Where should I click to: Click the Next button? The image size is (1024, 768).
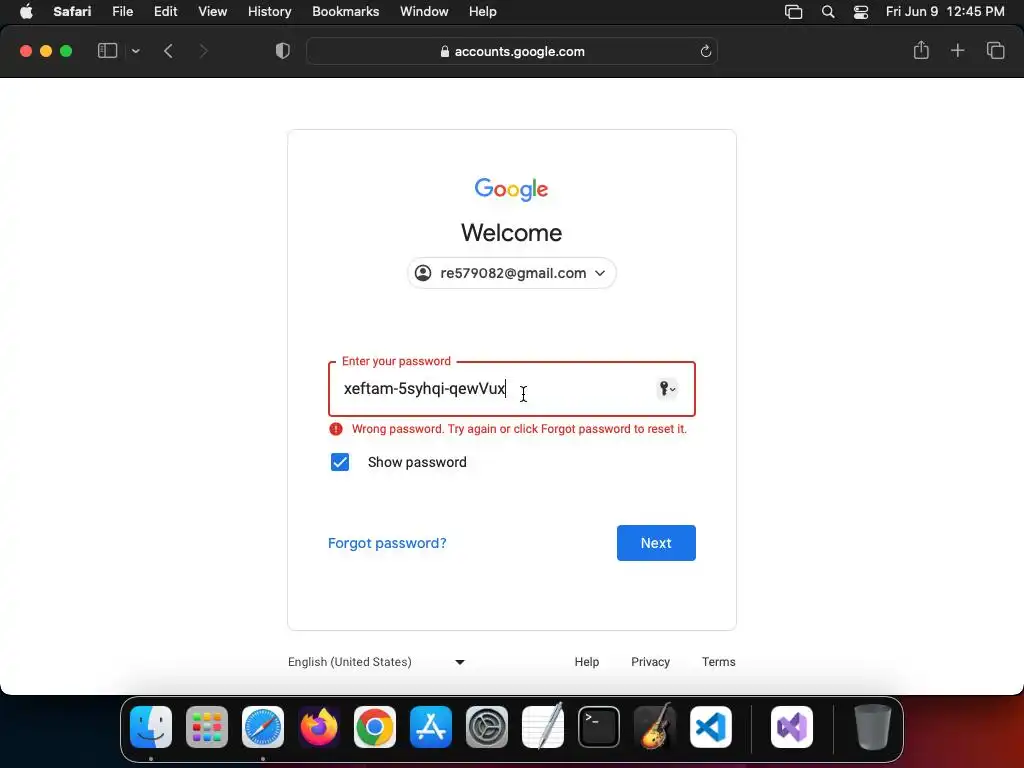(x=656, y=543)
